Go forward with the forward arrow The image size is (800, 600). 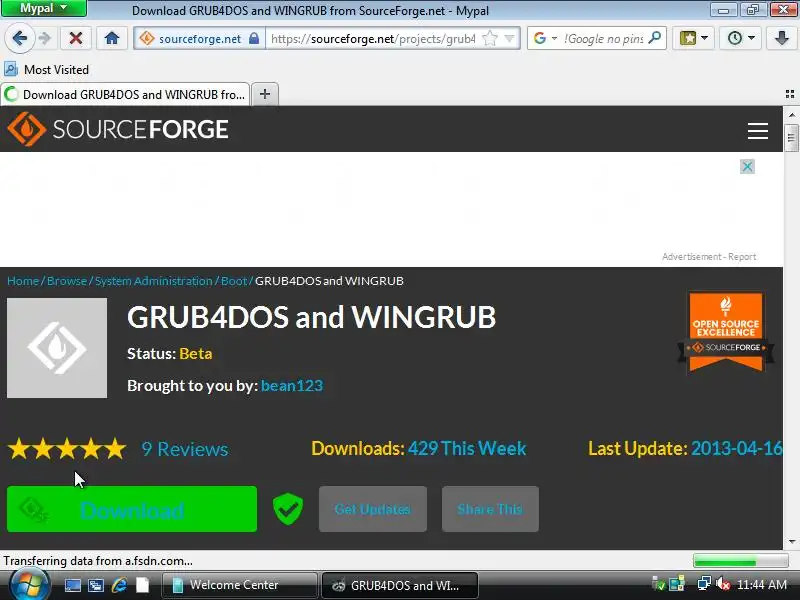click(45, 38)
